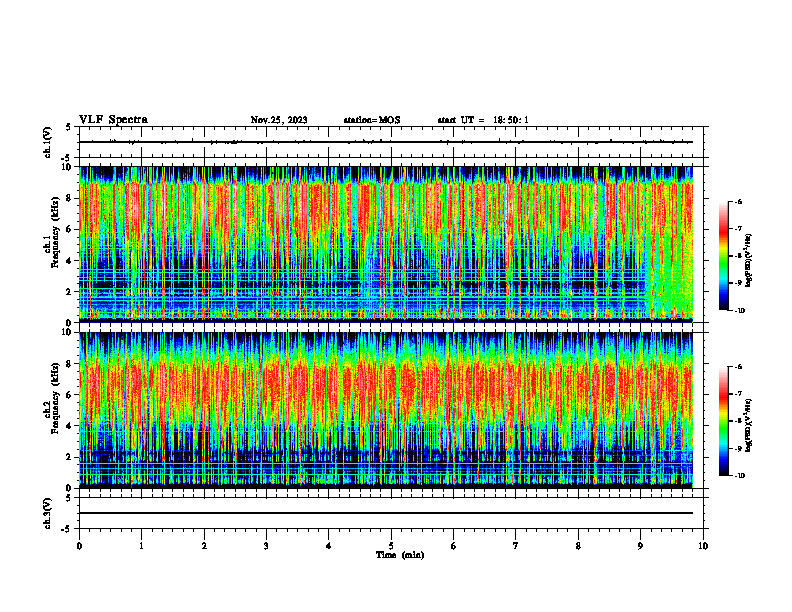This screenshot has height=612, width=792.
Task: Click the ch.2 spectrogram color bar
Action: [723, 421]
